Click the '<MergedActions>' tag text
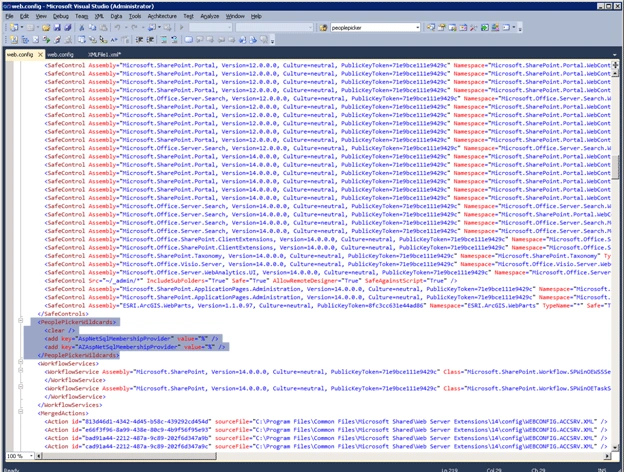 coord(63,413)
